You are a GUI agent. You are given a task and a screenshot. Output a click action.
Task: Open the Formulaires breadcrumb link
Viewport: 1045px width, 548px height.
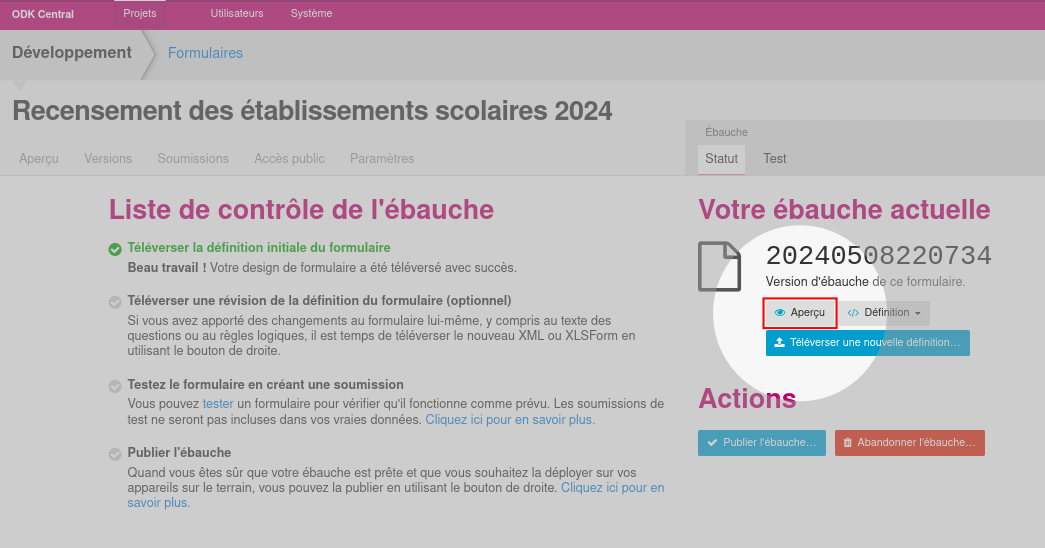pyautogui.click(x=205, y=53)
